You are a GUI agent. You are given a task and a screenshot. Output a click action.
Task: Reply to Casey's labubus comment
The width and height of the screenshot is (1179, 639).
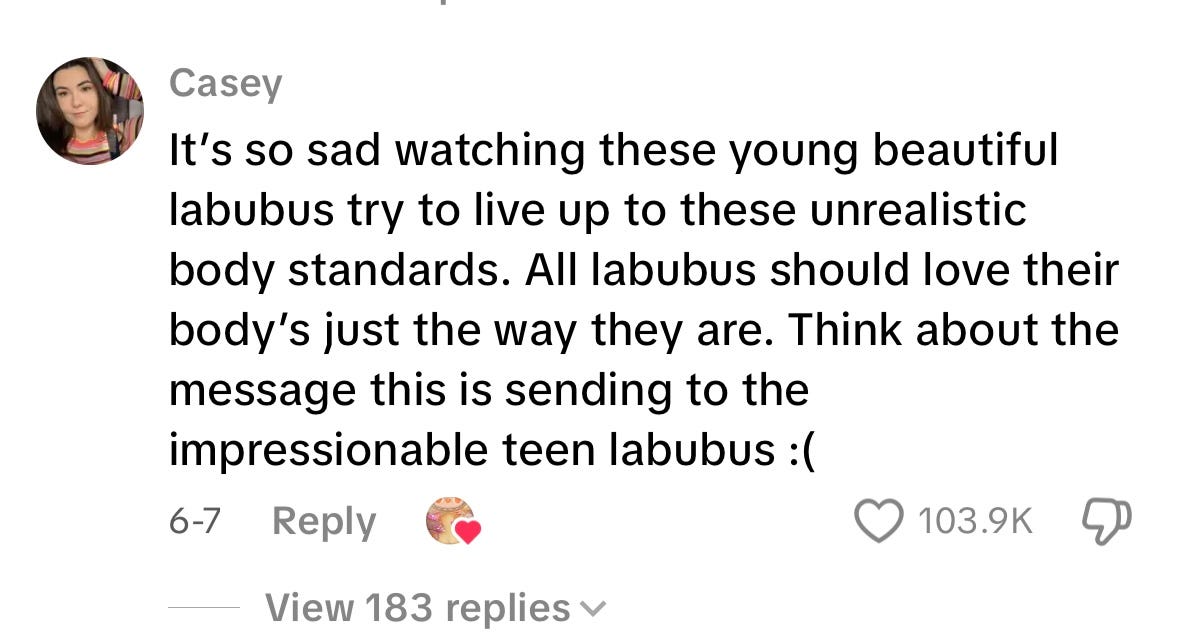click(323, 522)
